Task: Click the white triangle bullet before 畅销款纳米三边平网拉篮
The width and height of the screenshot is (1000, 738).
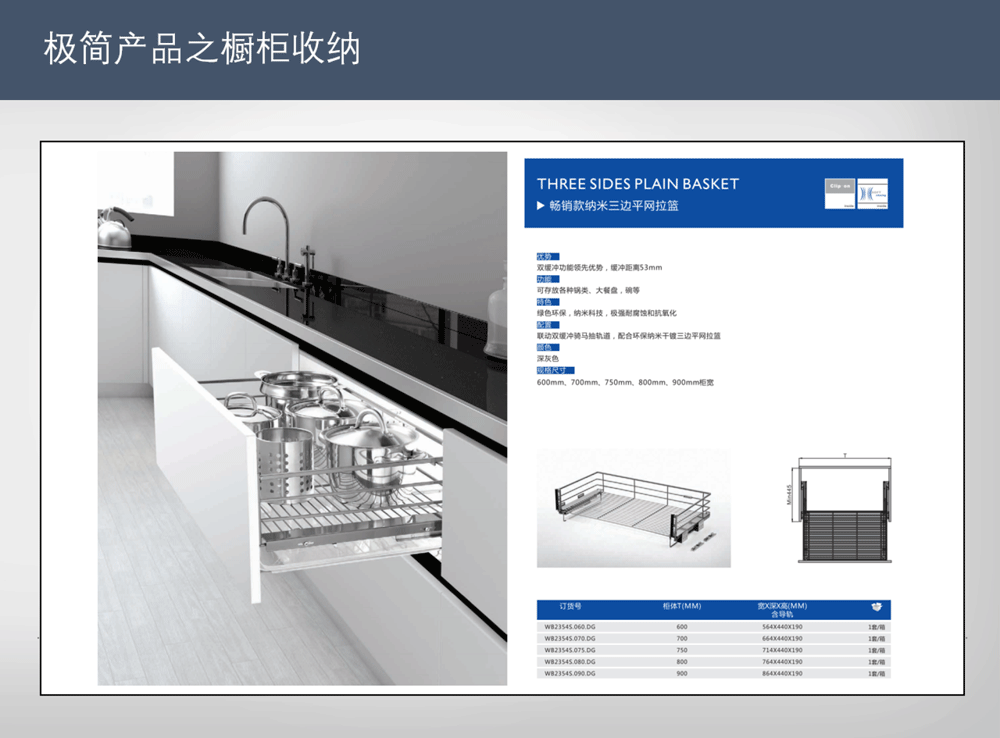Action: click(x=541, y=205)
